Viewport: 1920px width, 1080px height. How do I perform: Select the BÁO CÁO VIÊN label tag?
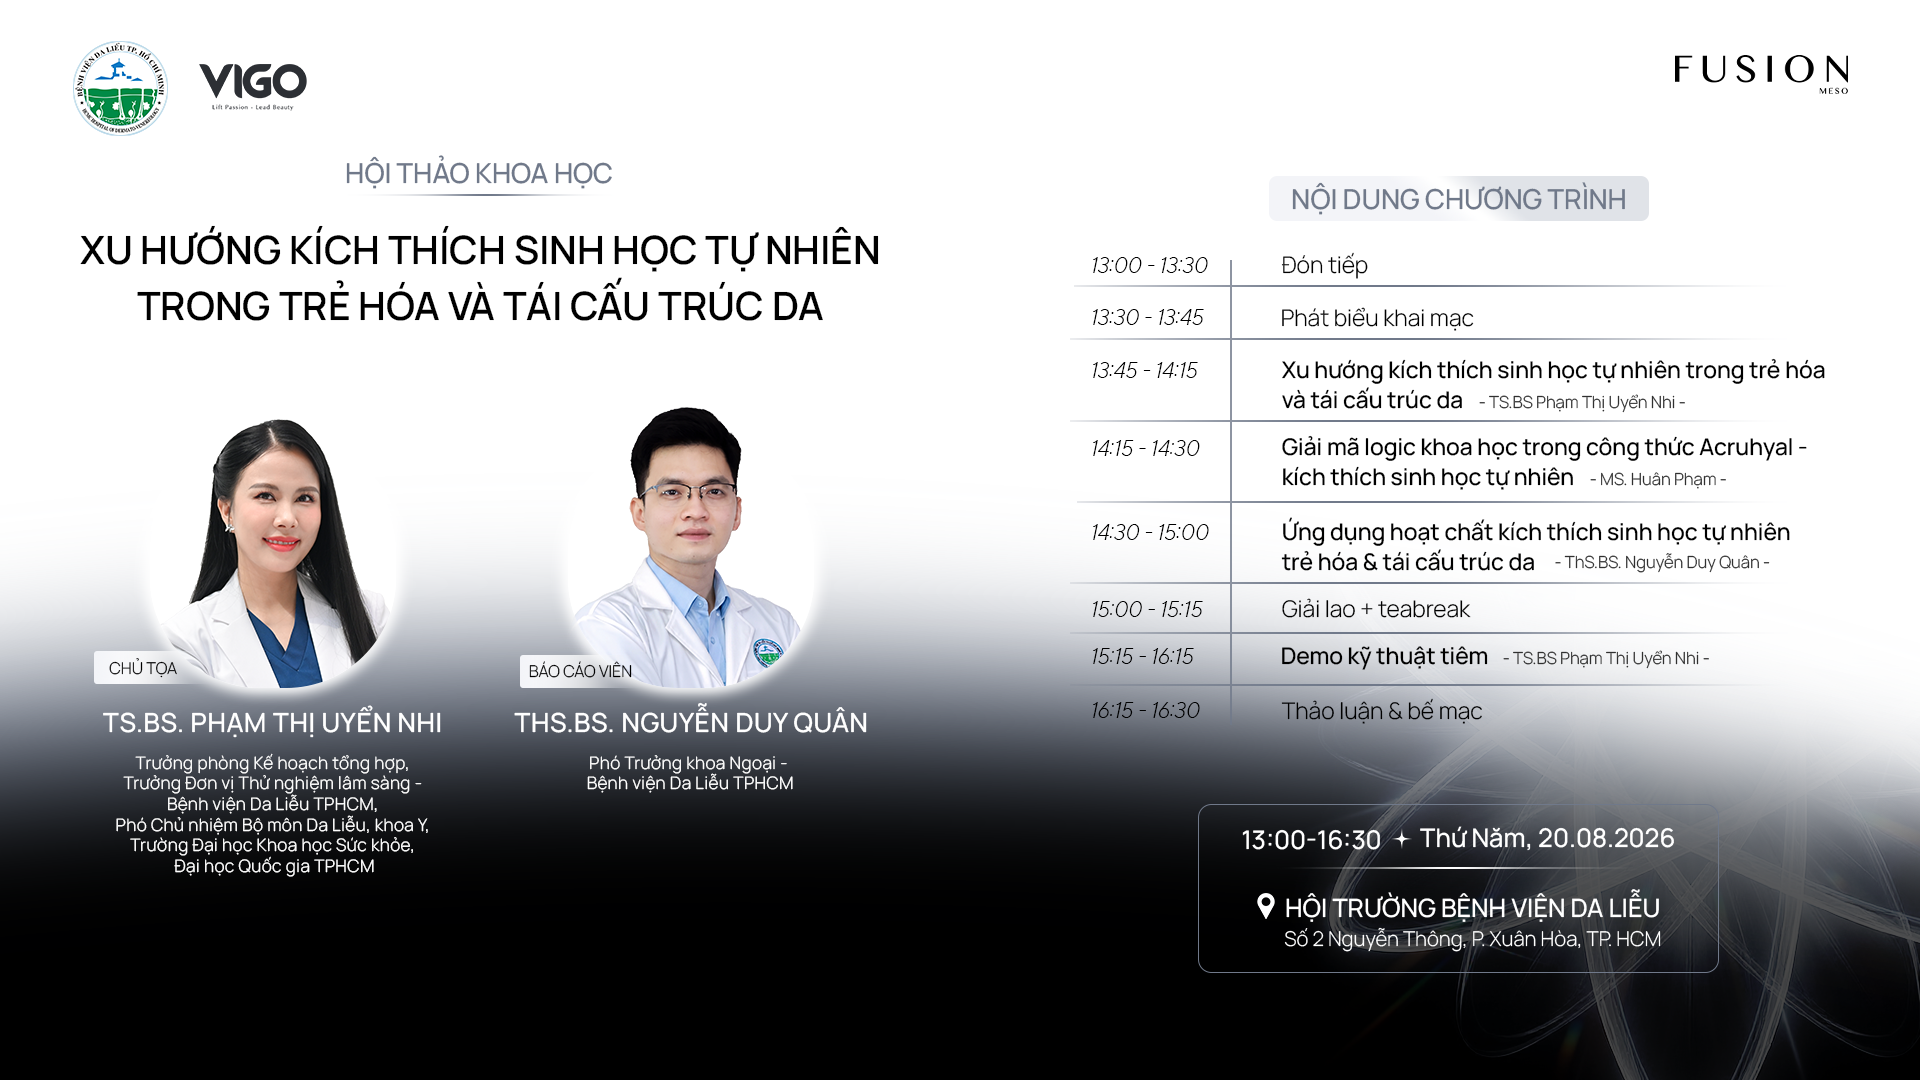click(580, 671)
